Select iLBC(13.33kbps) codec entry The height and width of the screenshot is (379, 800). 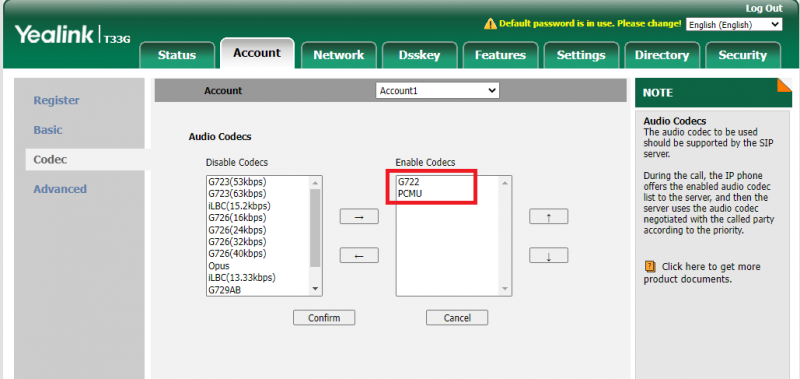(x=242, y=278)
